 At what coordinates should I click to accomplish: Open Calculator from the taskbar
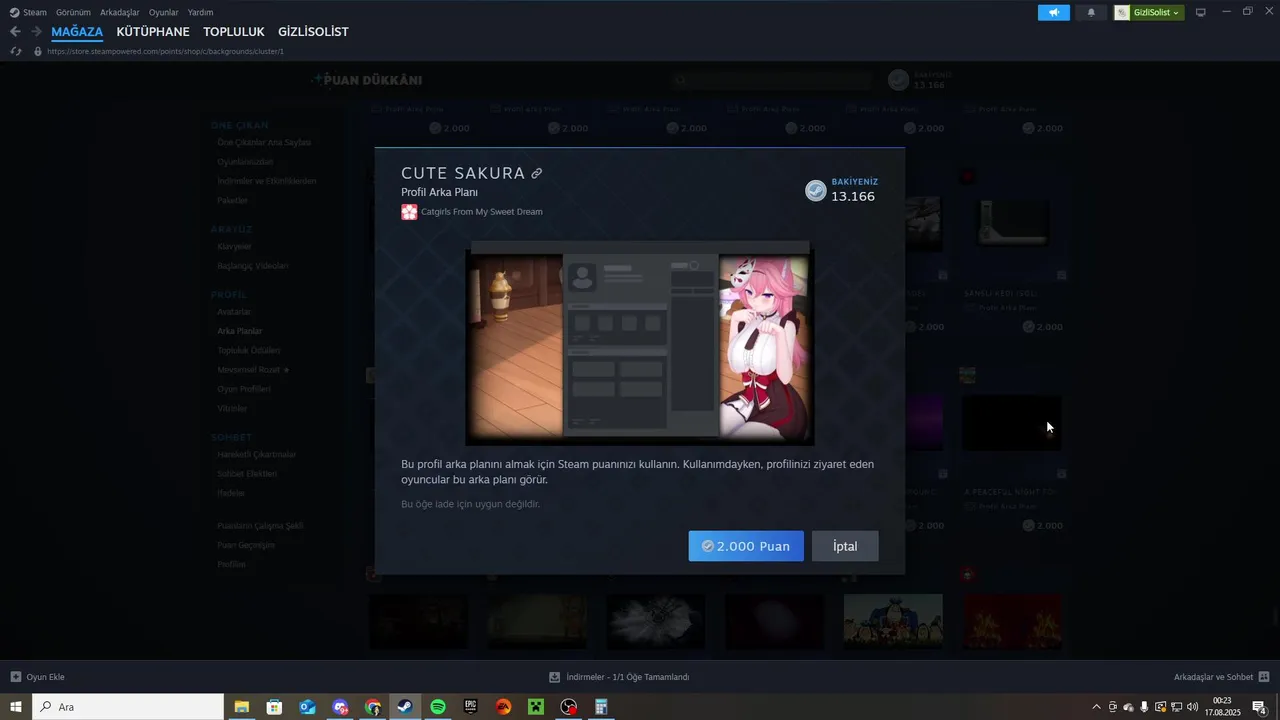pos(602,707)
